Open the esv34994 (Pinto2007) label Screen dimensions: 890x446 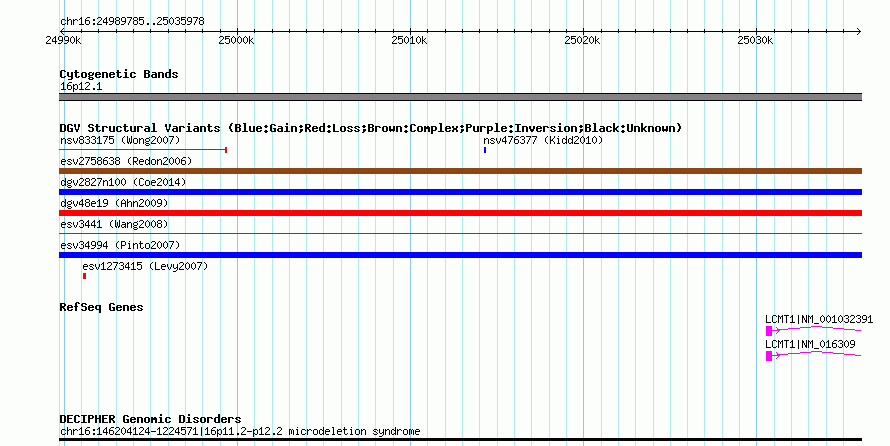120,245
